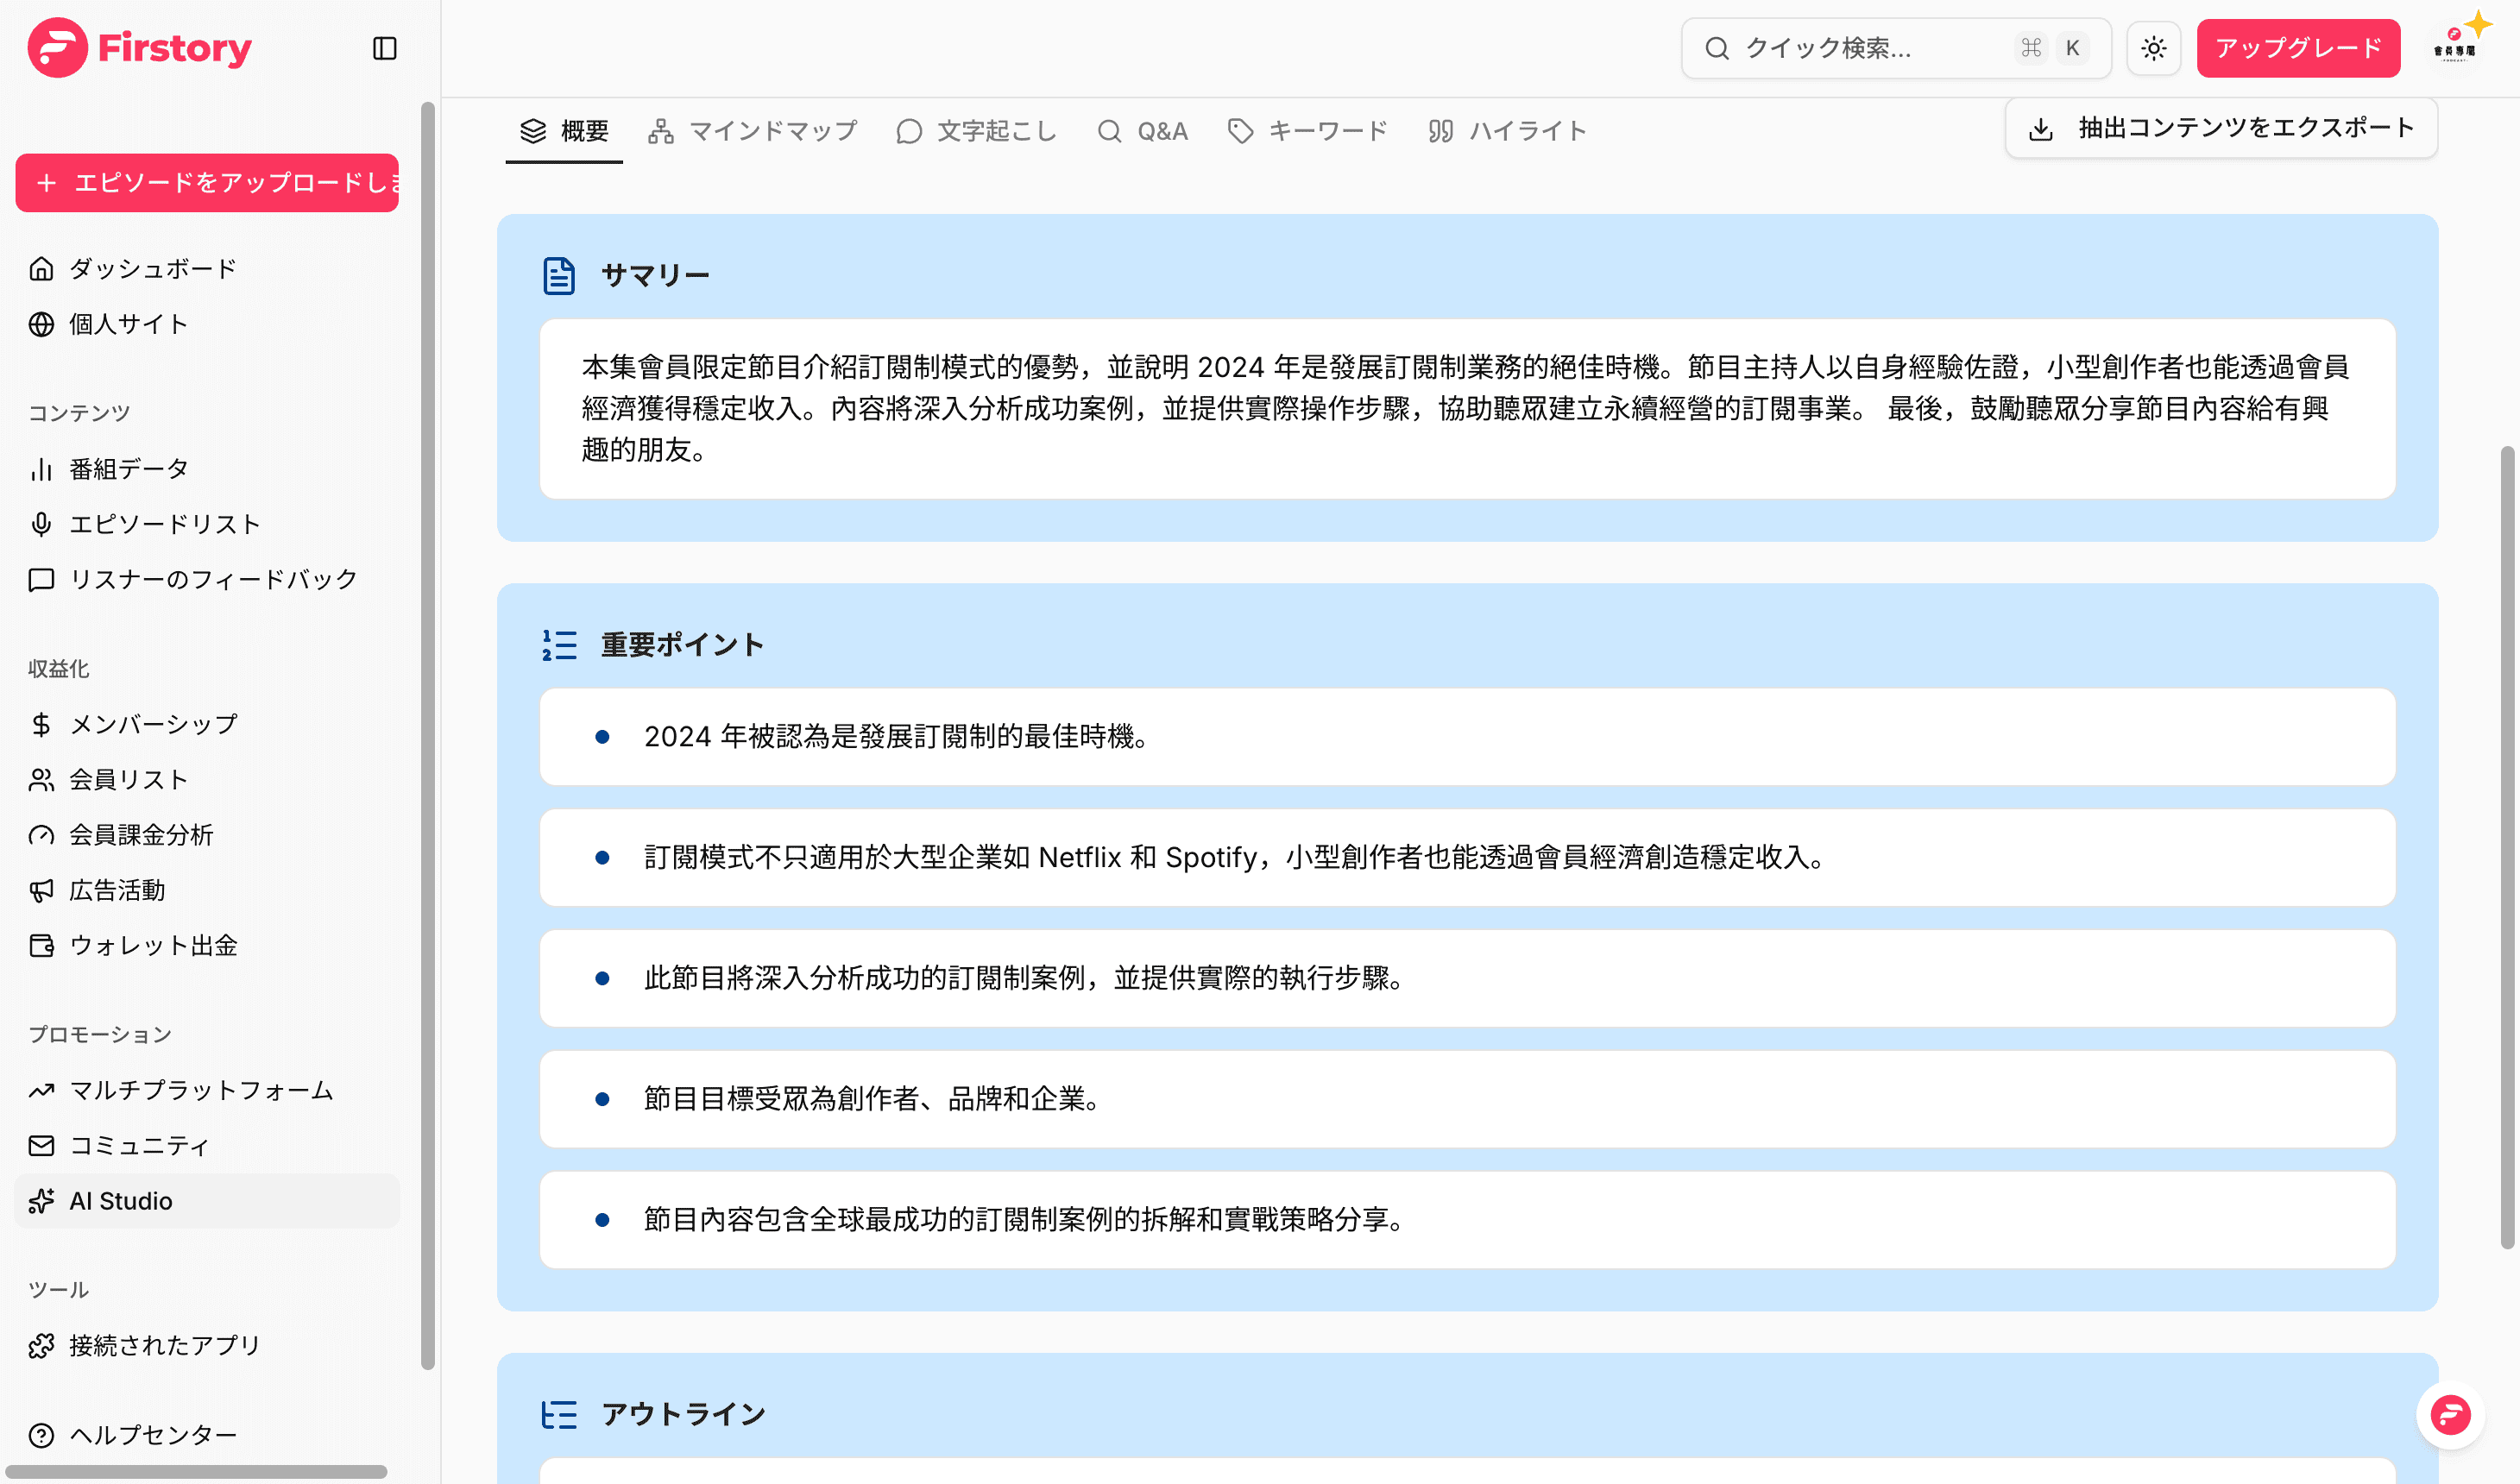Screen dimensions: 2520x1484
Task: Open the キーワード tab
Action: pyautogui.click(x=1307, y=131)
